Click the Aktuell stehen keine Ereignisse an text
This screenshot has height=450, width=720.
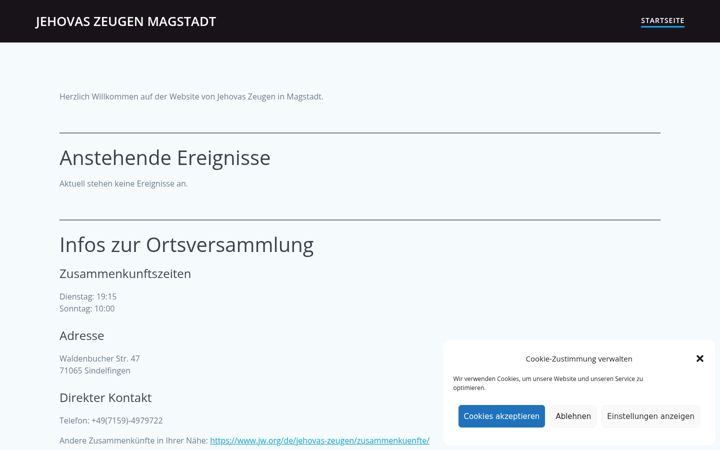[123, 184]
